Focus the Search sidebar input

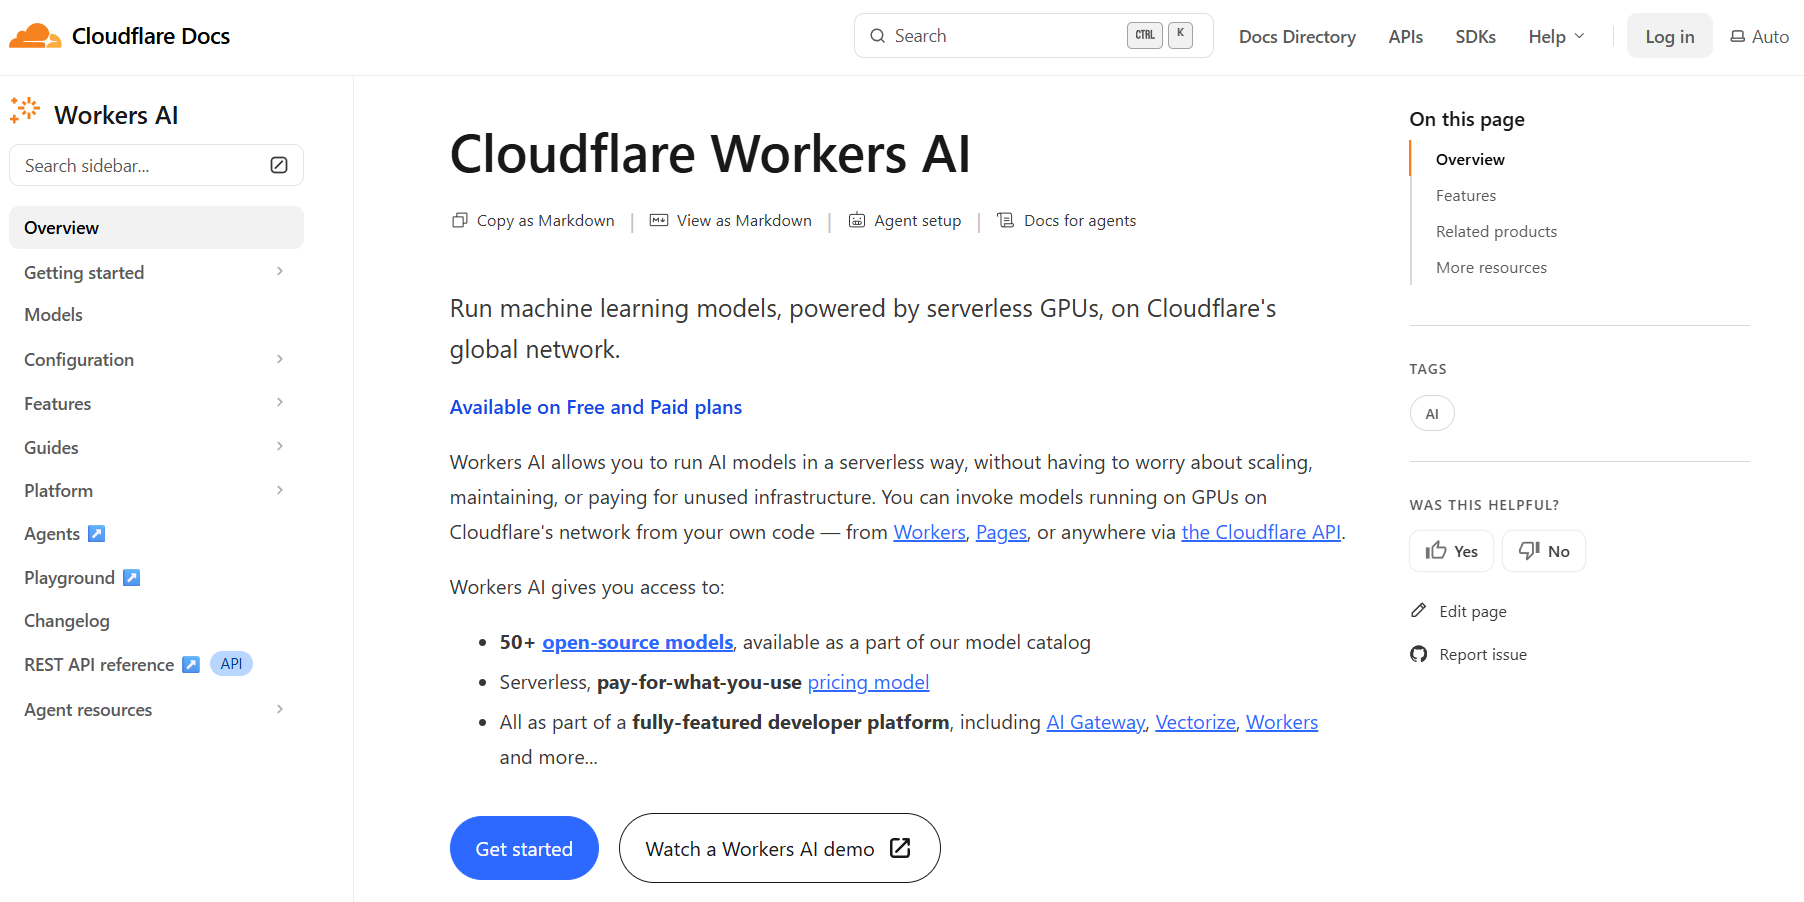pos(157,165)
